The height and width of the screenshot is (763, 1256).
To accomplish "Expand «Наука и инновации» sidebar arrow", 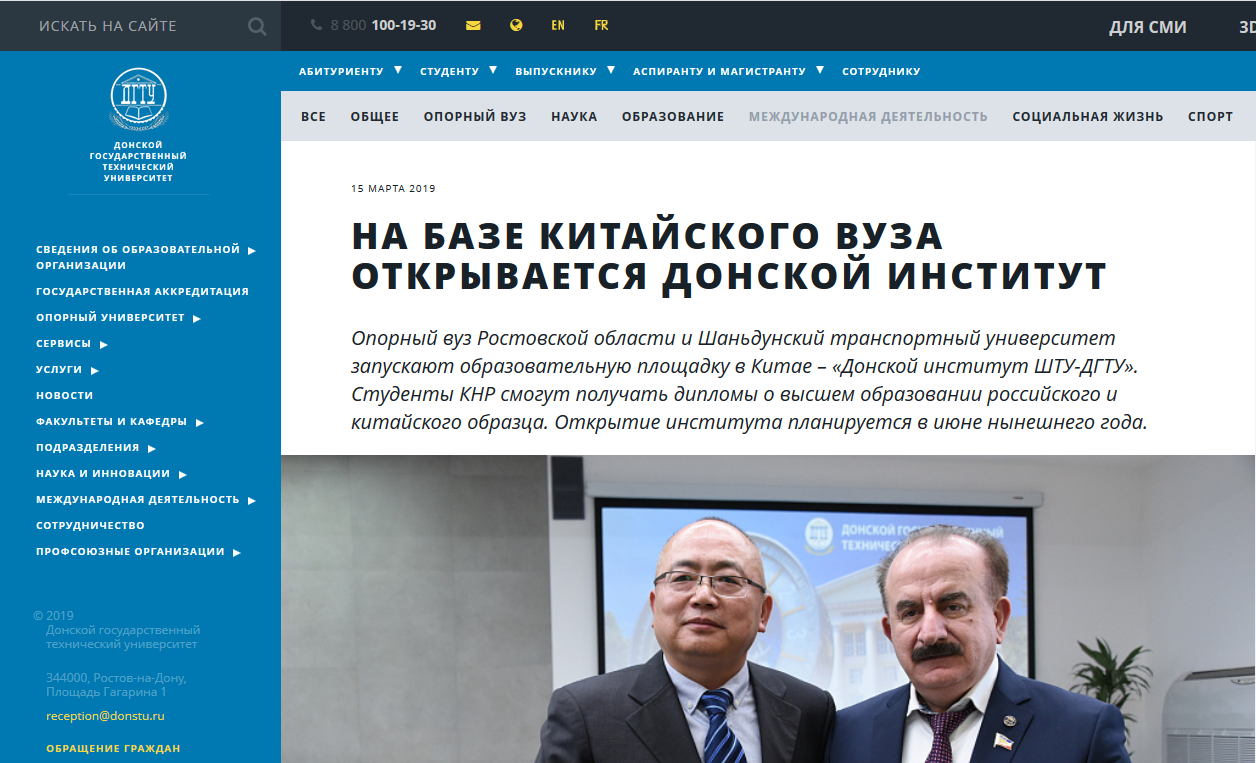I will pos(183,475).
